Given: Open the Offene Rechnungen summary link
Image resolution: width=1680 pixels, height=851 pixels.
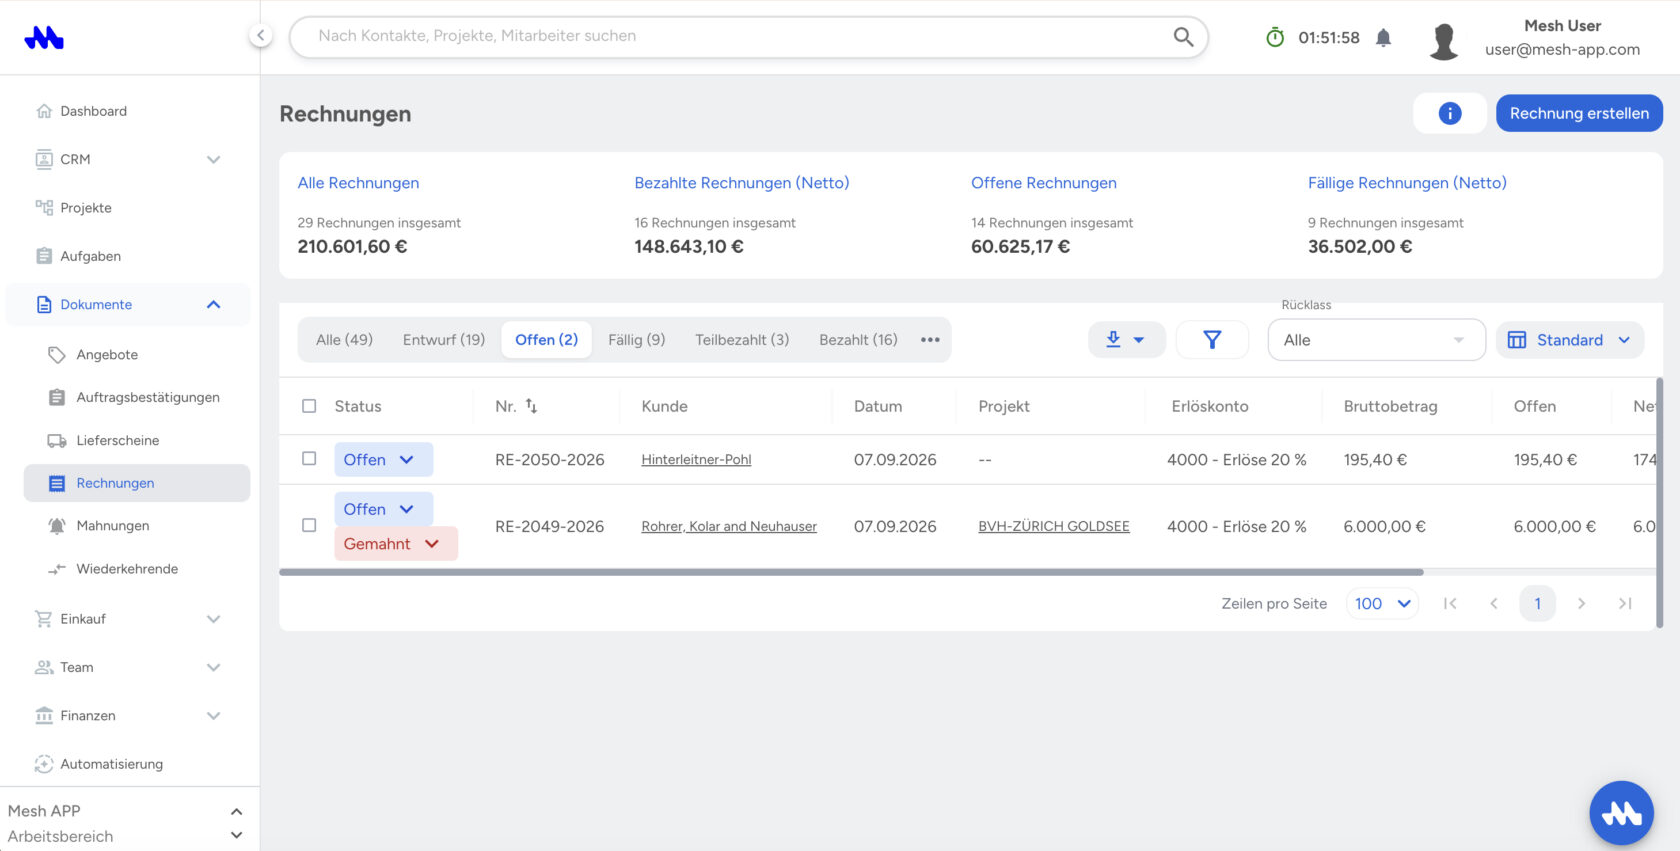Looking at the screenshot, I should tap(1044, 183).
